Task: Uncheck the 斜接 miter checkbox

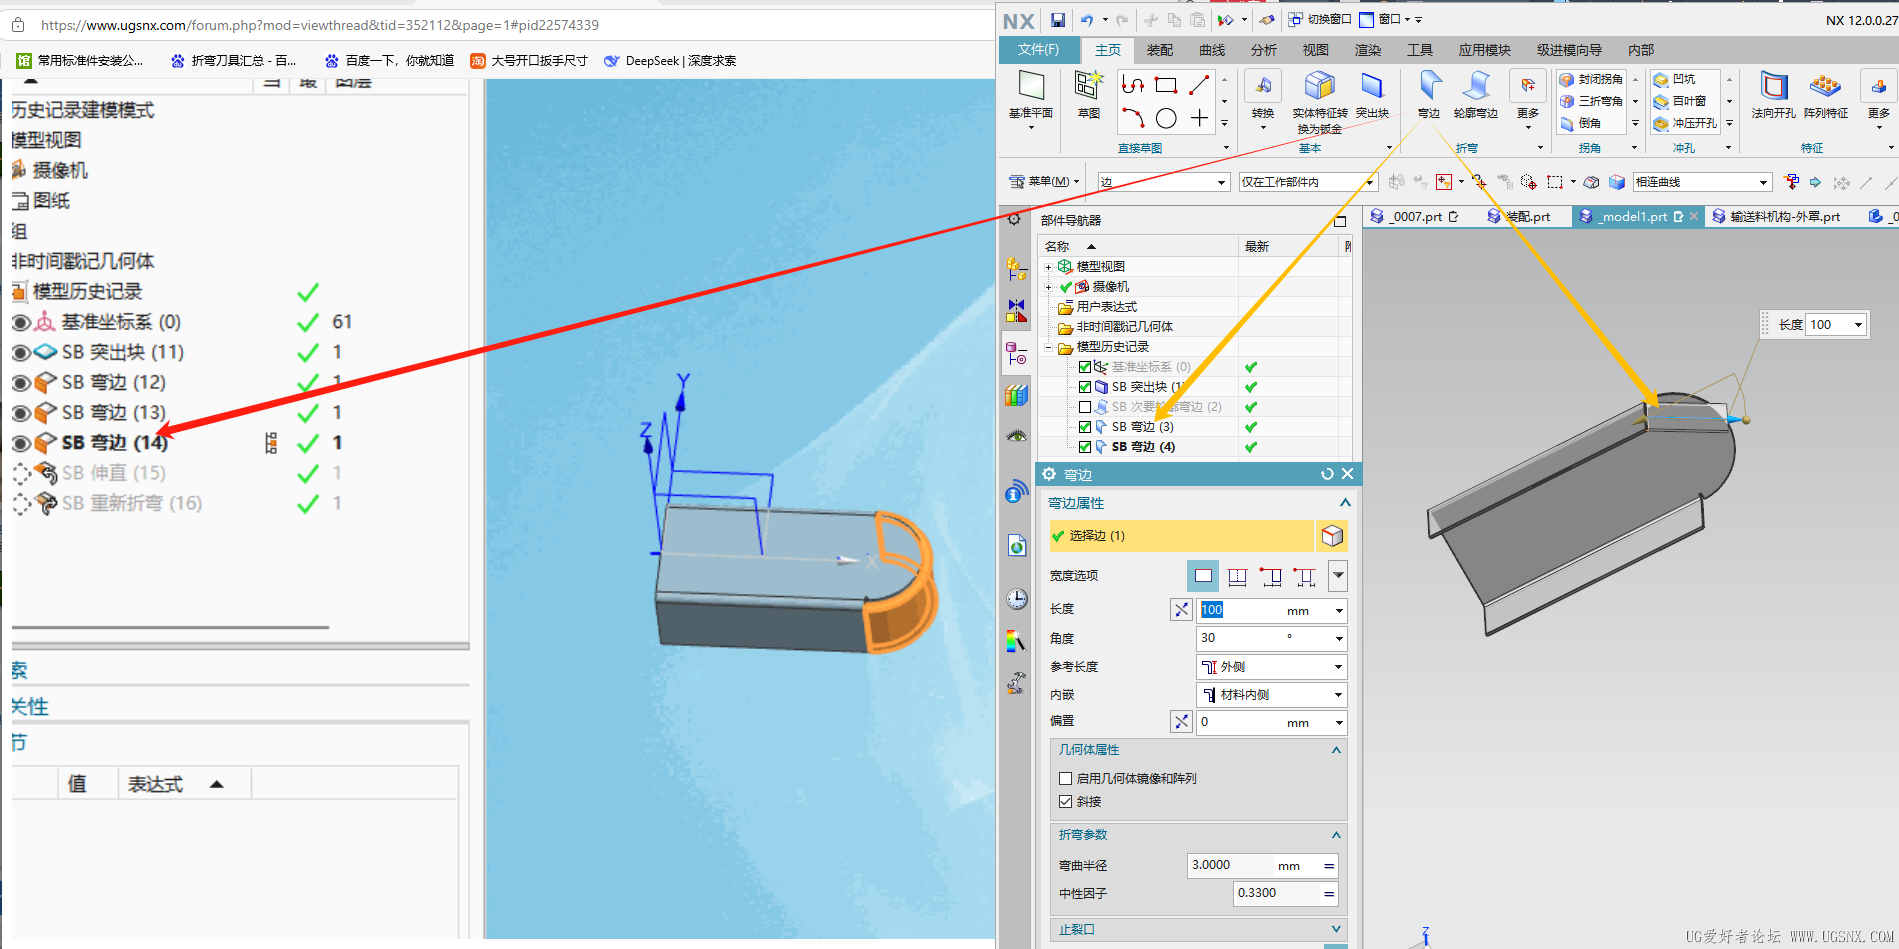Action: point(1066,802)
